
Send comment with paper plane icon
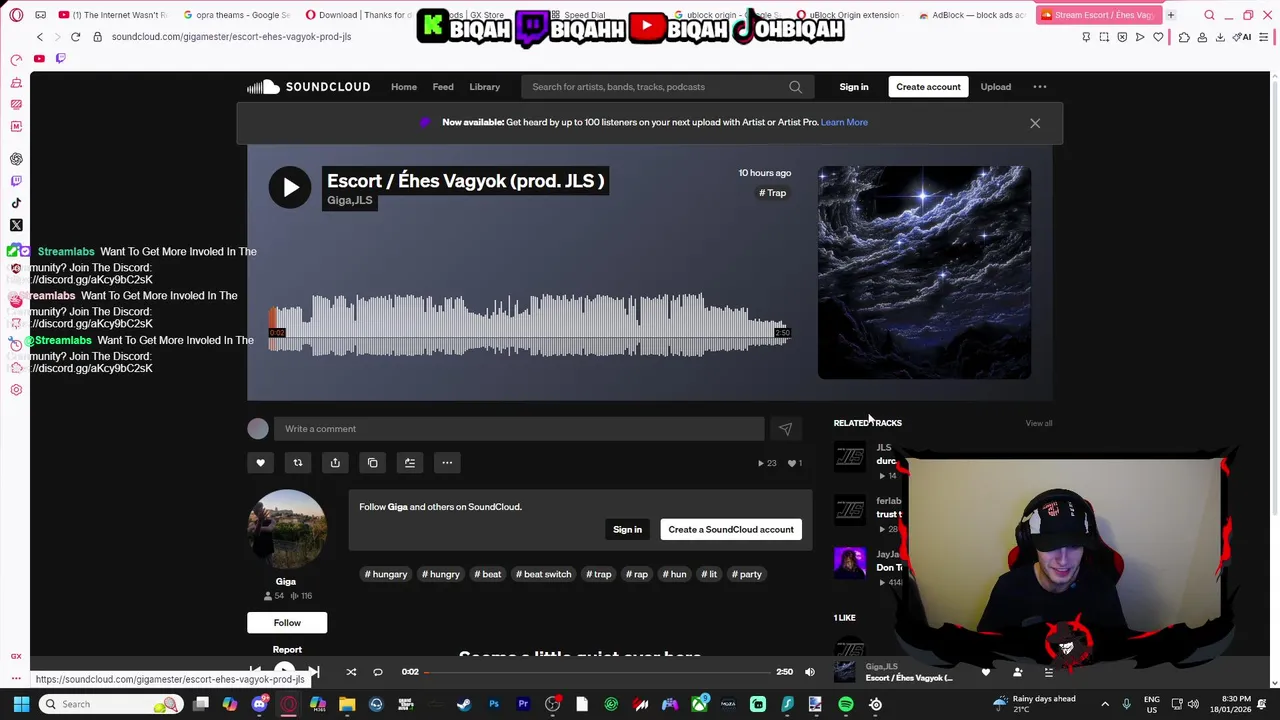pyautogui.click(x=785, y=429)
